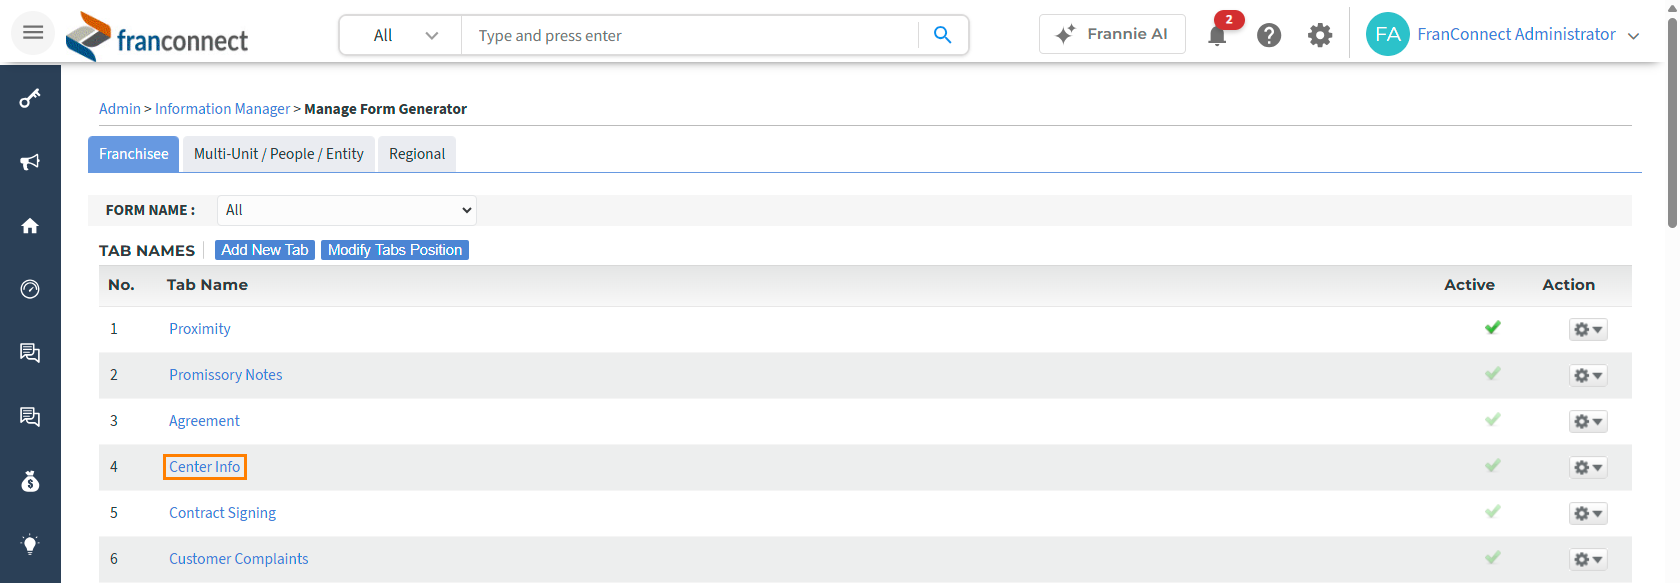The image size is (1680, 583).
Task: Open the Contract Signing tab link
Action: [x=222, y=513]
